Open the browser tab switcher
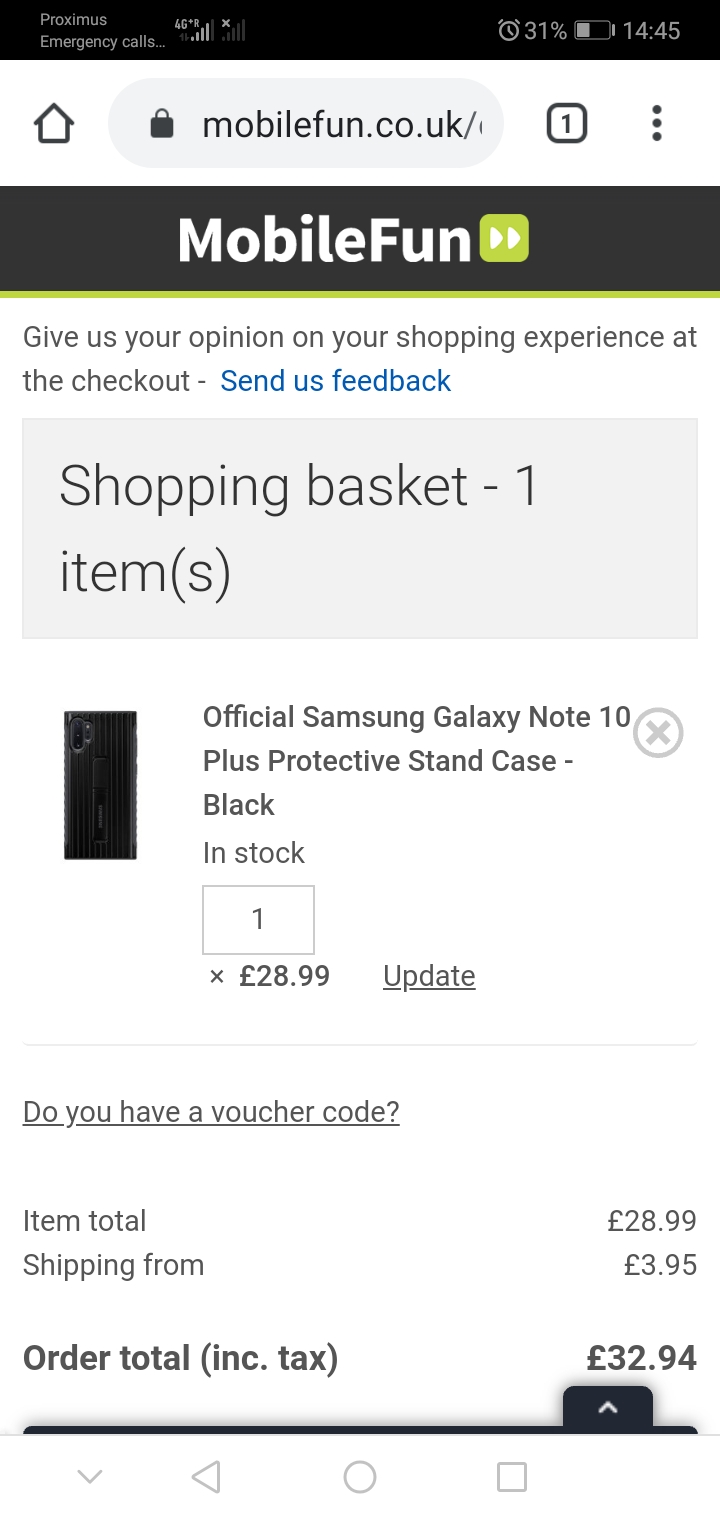Screen dimensions: 720x1520 (x=566, y=124)
